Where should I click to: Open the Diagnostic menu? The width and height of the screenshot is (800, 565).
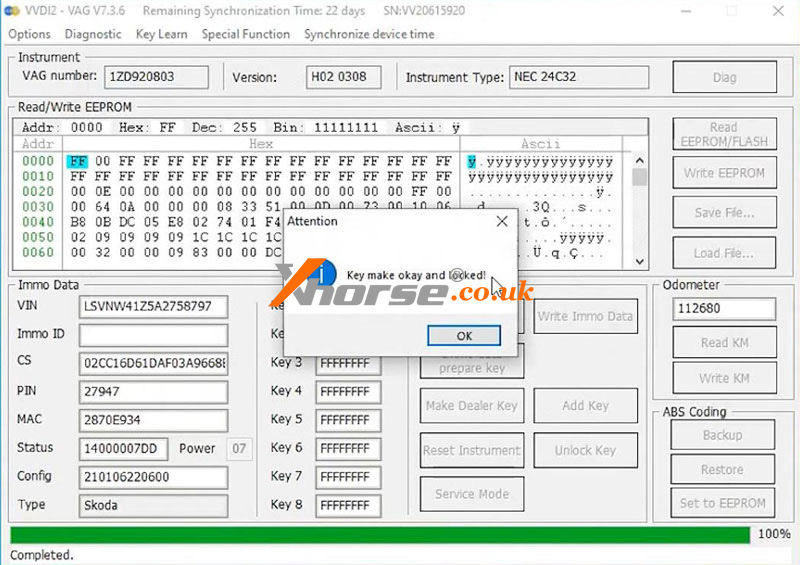pyautogui.click(x=93, y=34)
